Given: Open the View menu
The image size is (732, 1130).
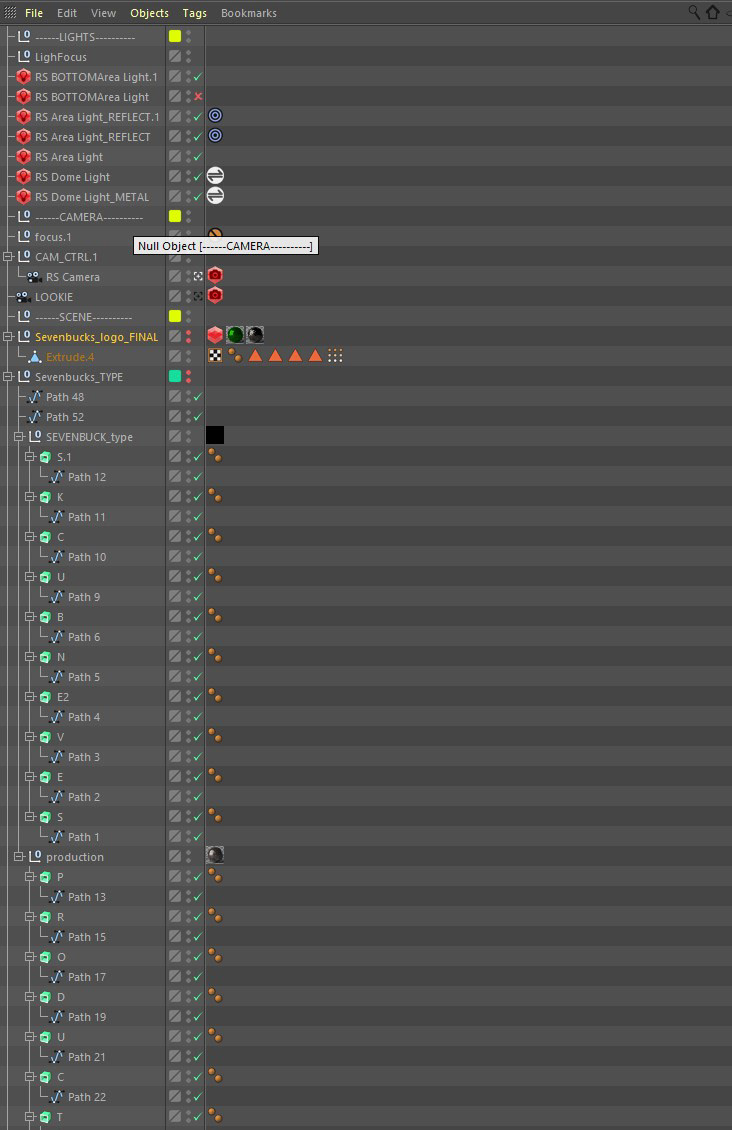Looking at the screenshot, I should [103, 13].
